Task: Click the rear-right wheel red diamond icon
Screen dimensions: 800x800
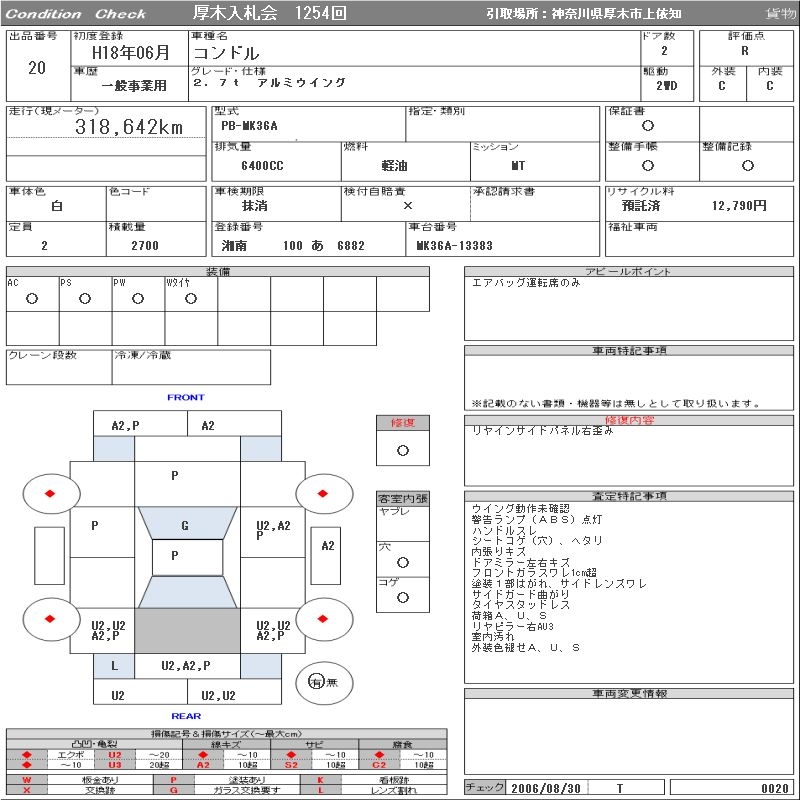Action: [x=323, y=619]
